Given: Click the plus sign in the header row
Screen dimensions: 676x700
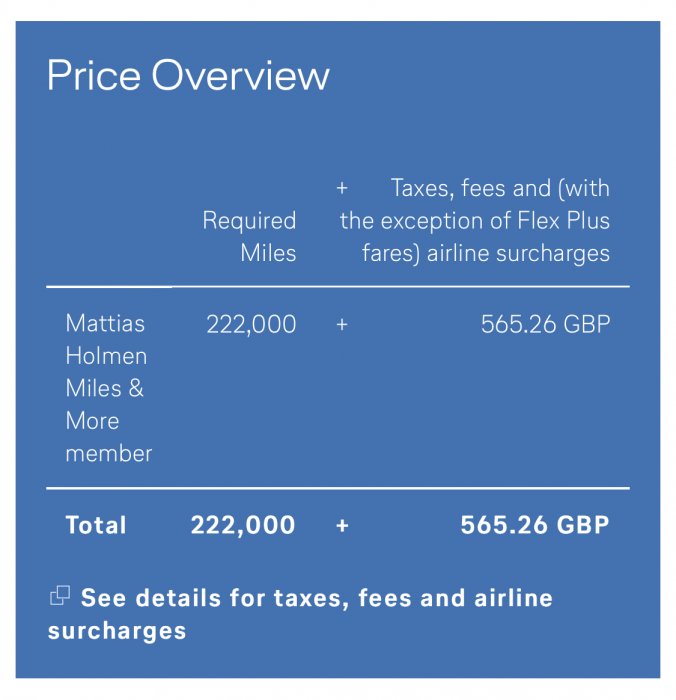Looking at the screenshot, I should [342, 188].
